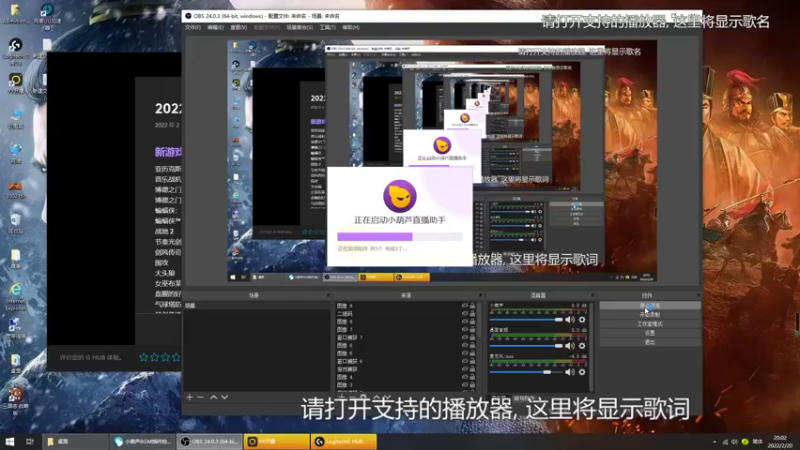Toggle visibility eye of 图像 9 source
800x450 pixels.
(464, 306)
